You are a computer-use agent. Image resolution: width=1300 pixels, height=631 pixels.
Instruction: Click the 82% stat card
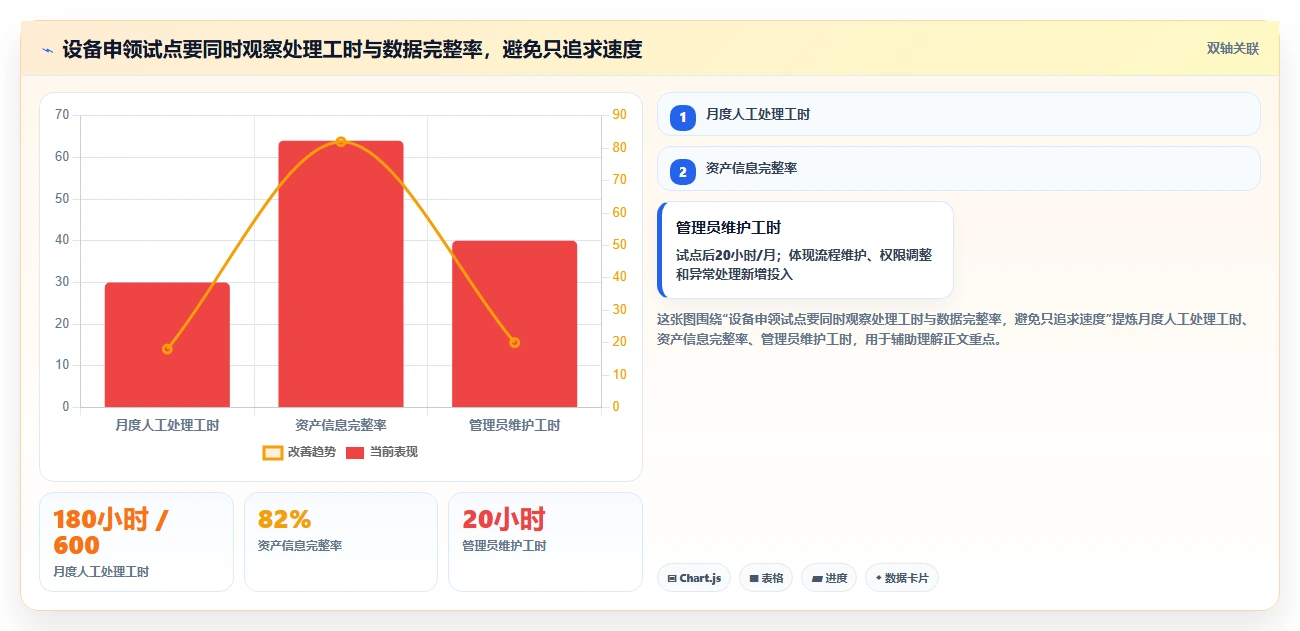point(341,542)
